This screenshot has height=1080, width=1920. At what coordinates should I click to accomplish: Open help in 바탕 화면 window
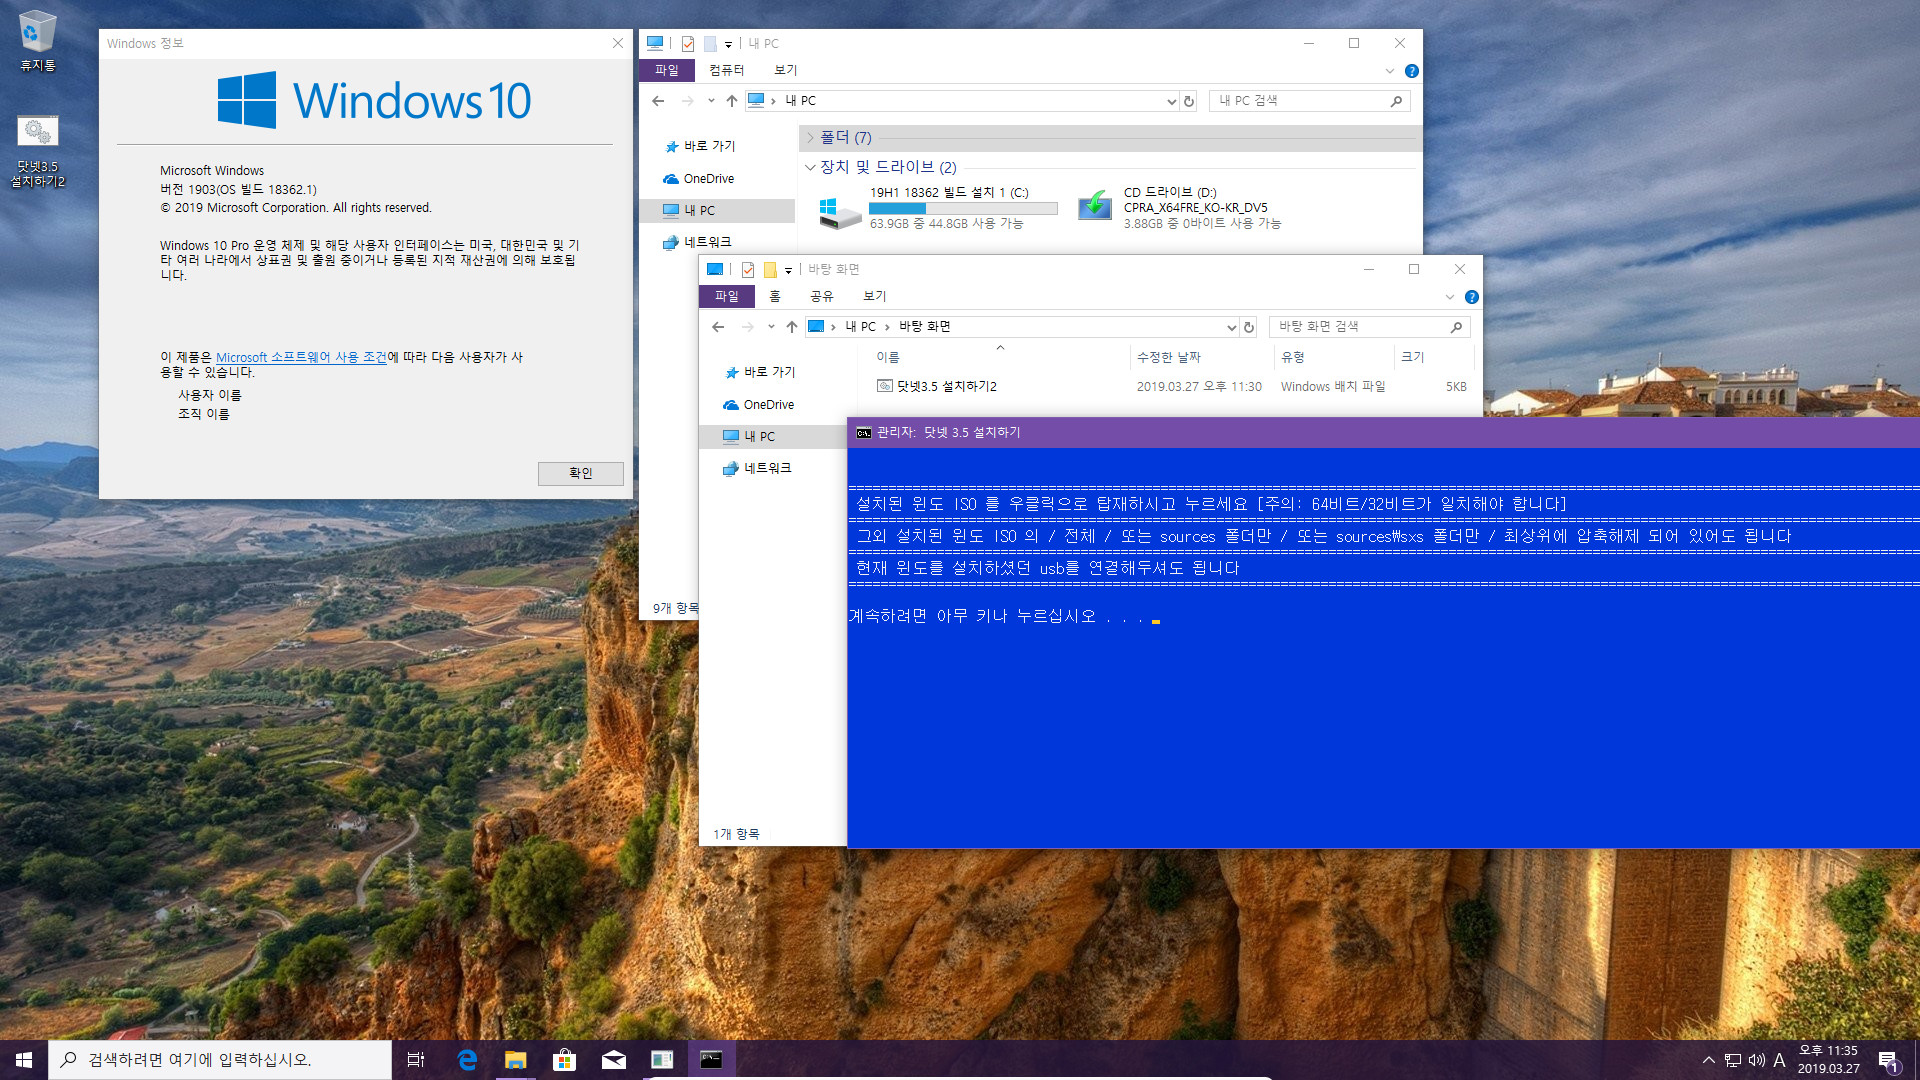click(1471, 297)
